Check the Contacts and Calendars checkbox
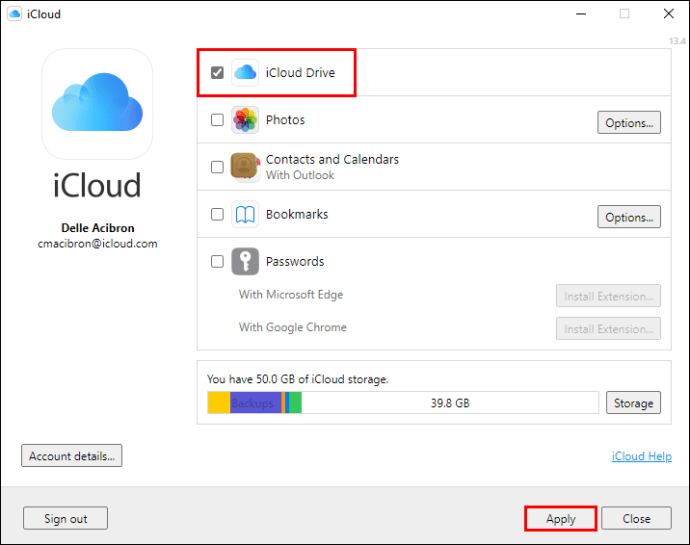The image size is (690, 545). coord(217,167)
